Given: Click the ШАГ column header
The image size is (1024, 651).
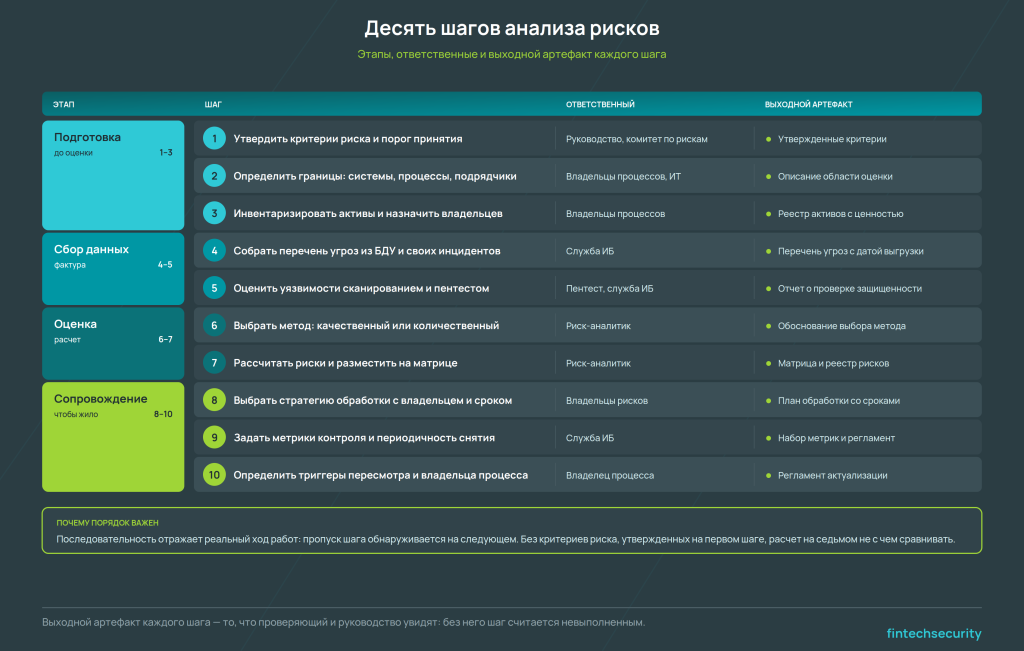Looking at the screenshot, I should (213, 104).
